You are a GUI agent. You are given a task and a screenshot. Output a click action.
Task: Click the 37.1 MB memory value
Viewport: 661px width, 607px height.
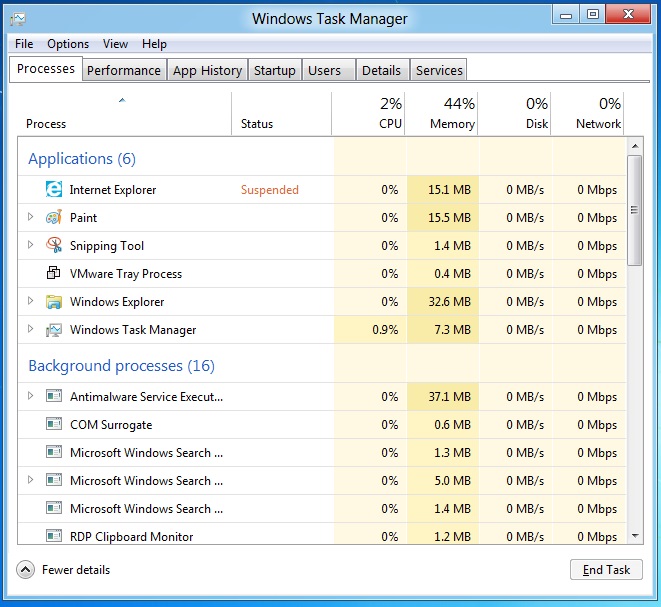tap(449, 397)
